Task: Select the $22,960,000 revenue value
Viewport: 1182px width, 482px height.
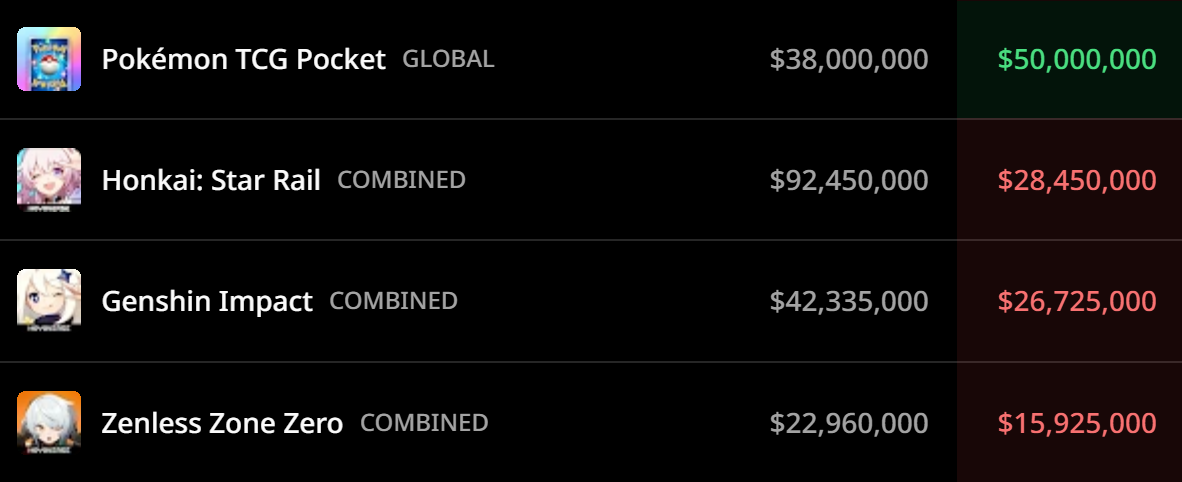Action: point(849,422)
